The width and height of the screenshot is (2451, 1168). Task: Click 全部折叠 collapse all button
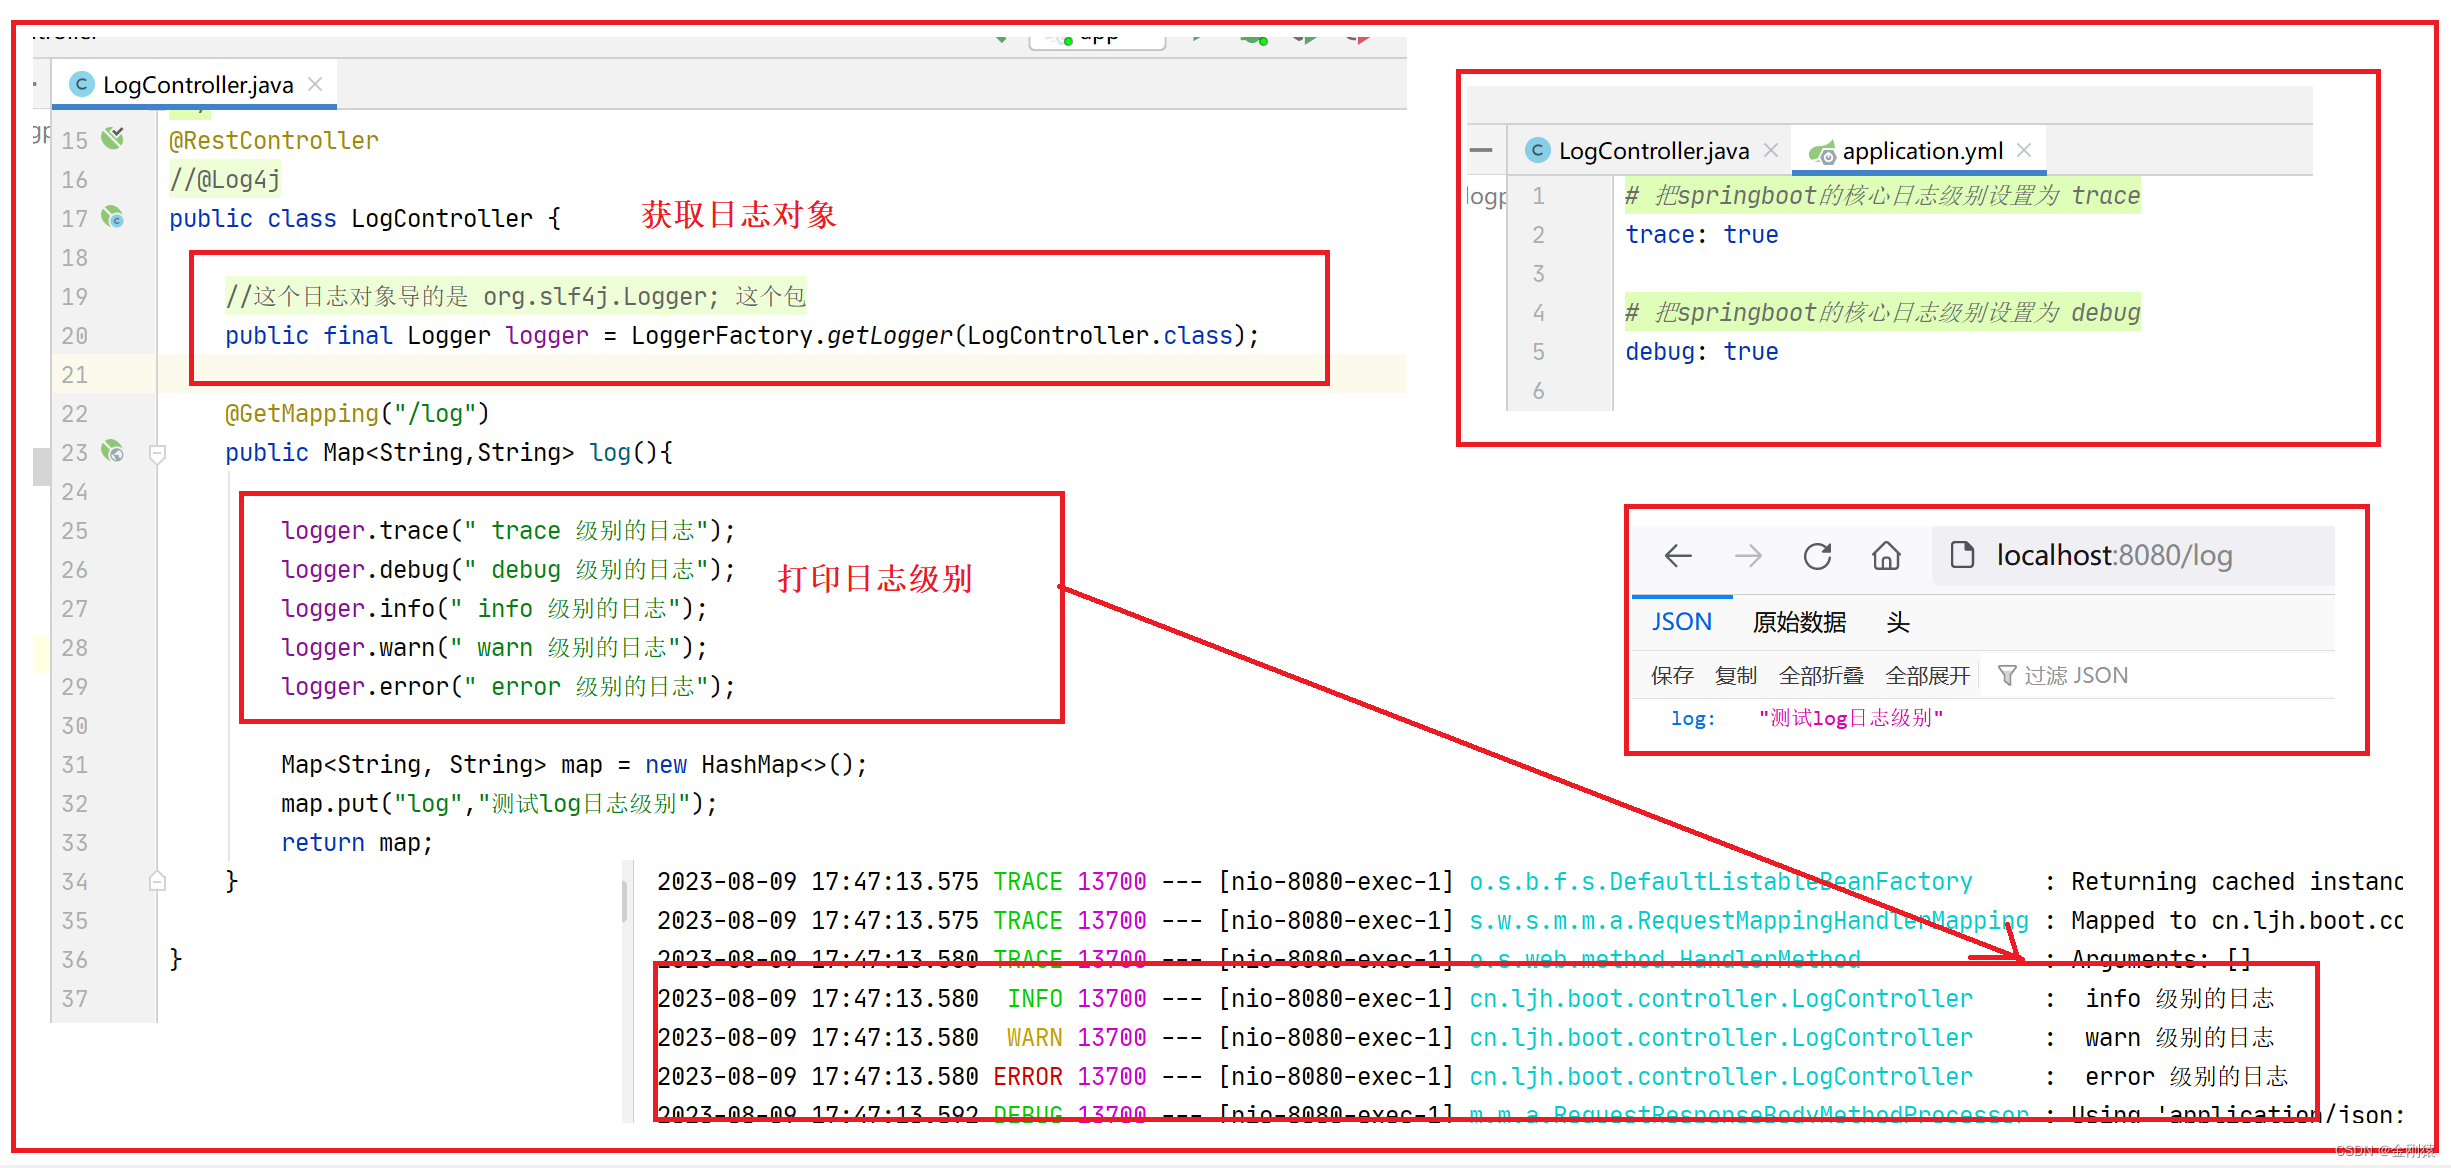pos(1820,676)
